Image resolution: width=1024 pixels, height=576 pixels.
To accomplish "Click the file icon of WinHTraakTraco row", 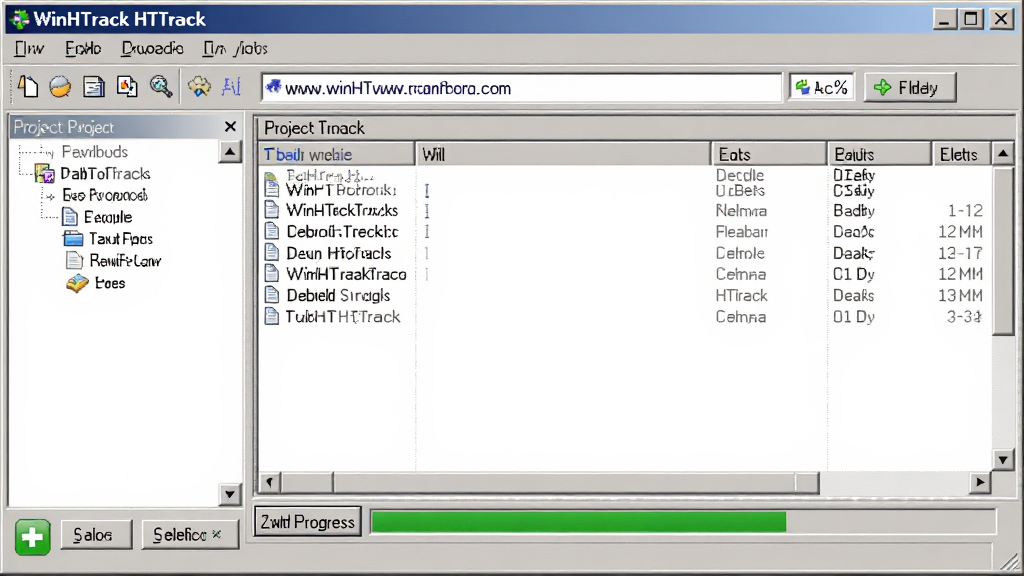I will tap(272, 274).
